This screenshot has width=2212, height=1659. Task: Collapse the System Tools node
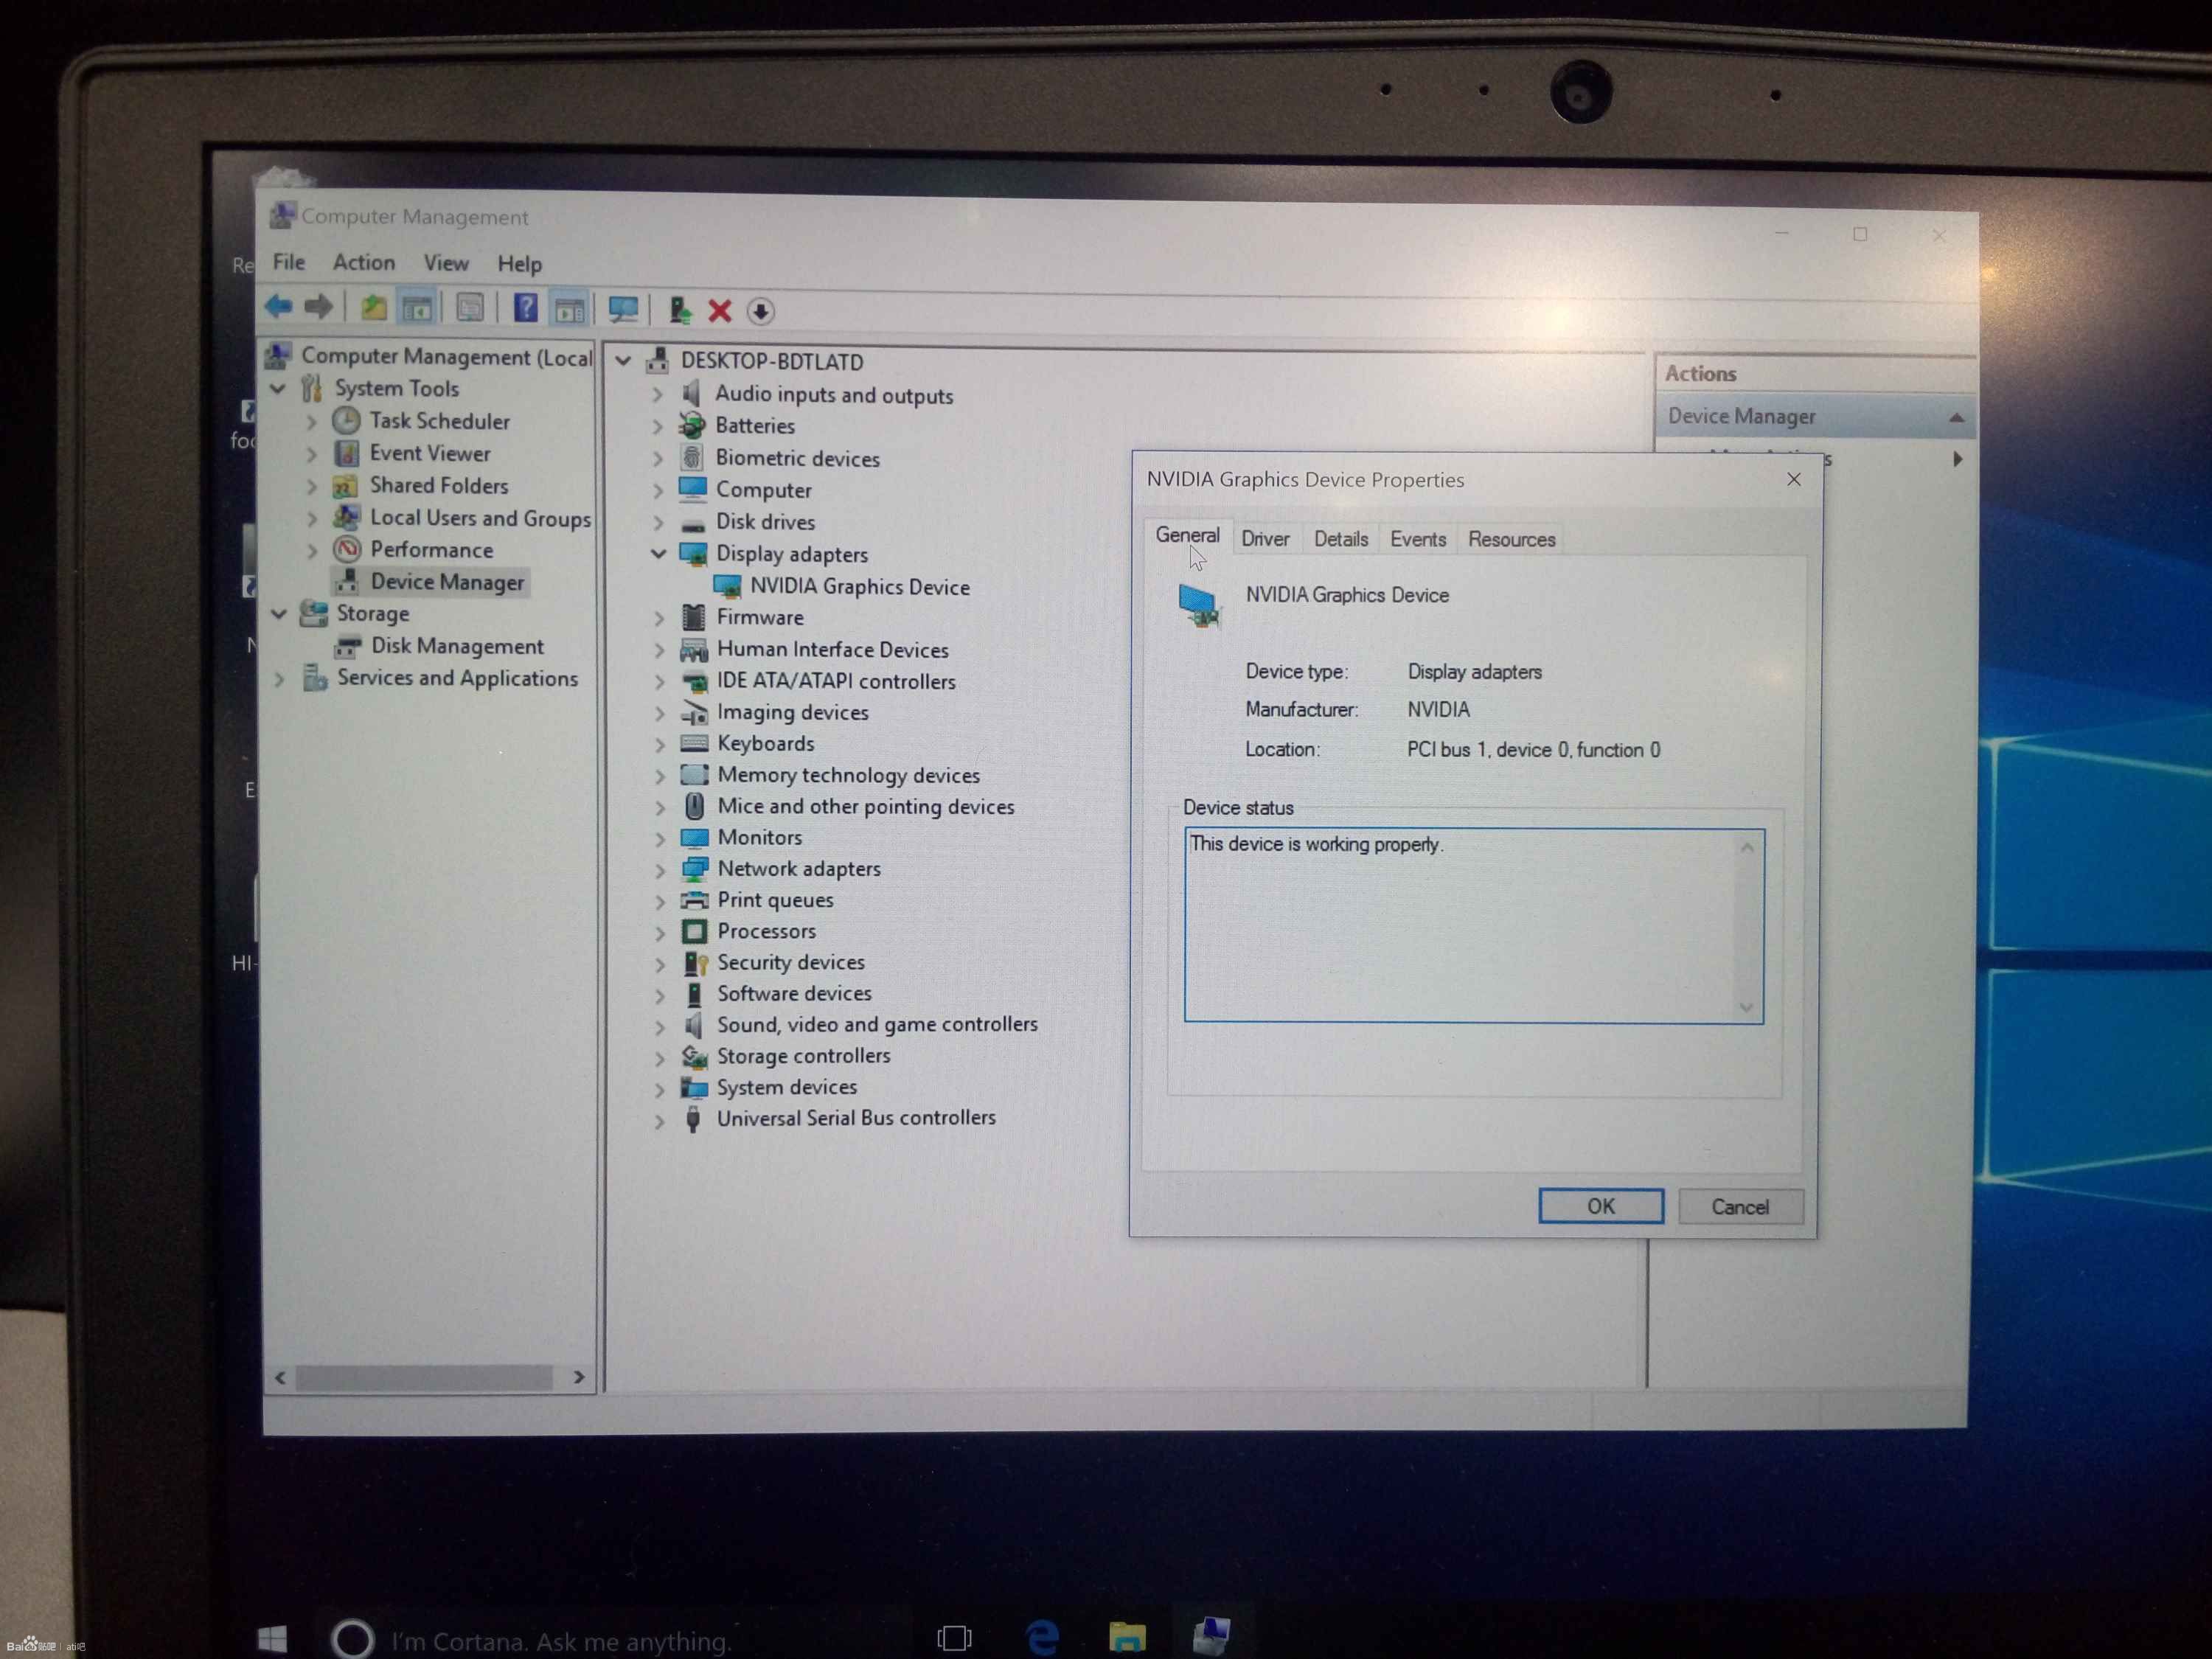point(278,388)
